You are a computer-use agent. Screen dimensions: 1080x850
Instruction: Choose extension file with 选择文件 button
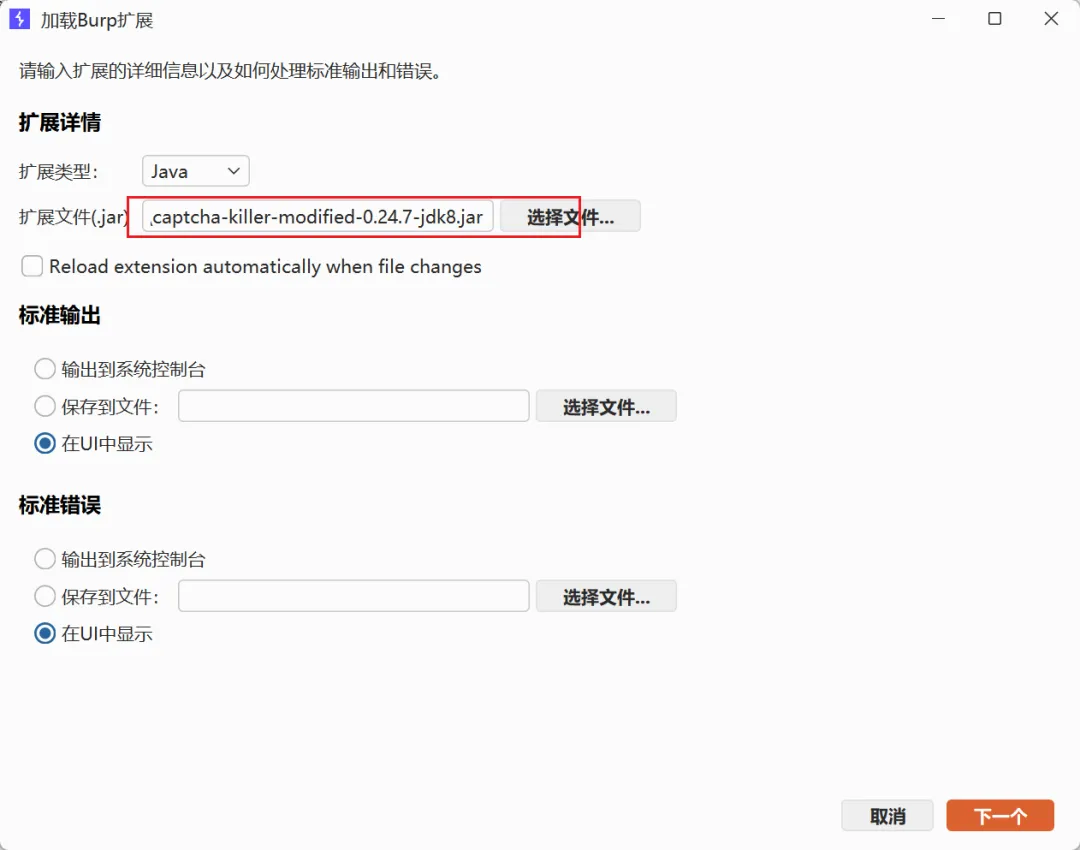[570, 217]
